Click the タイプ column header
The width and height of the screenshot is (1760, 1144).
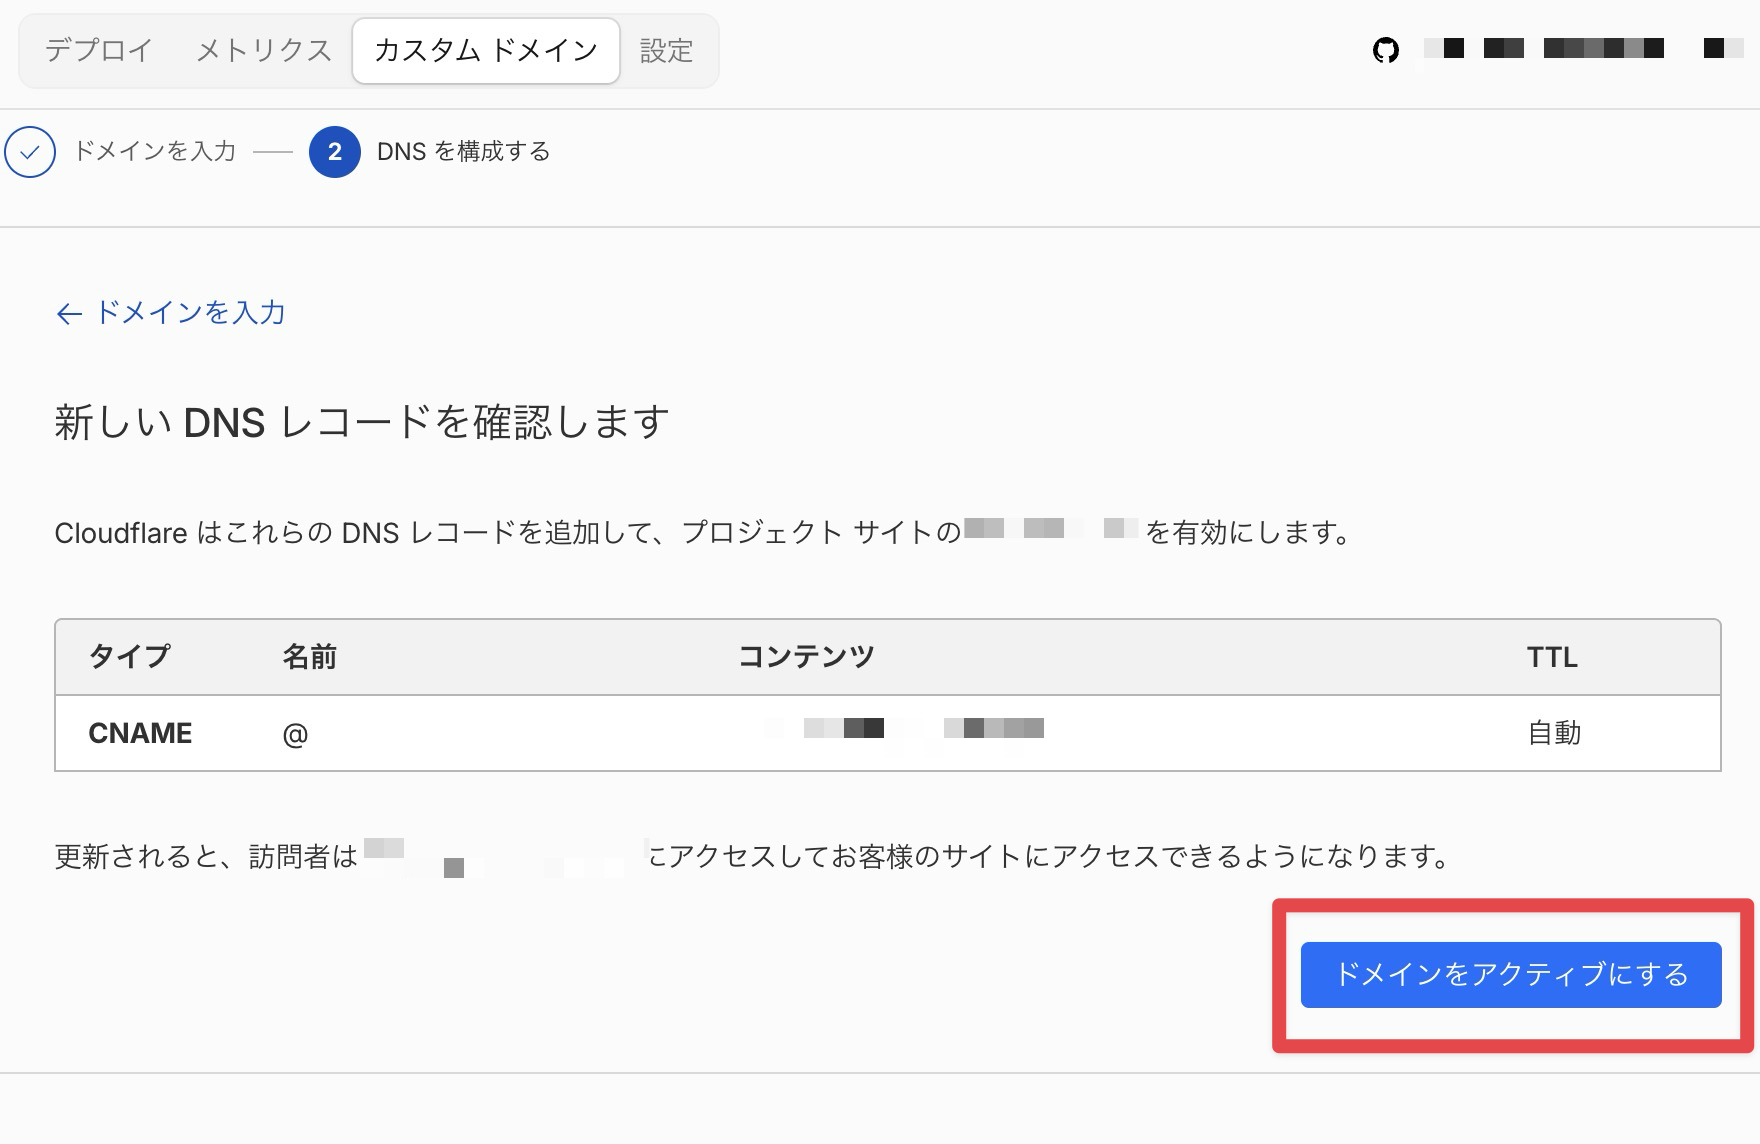130,657
